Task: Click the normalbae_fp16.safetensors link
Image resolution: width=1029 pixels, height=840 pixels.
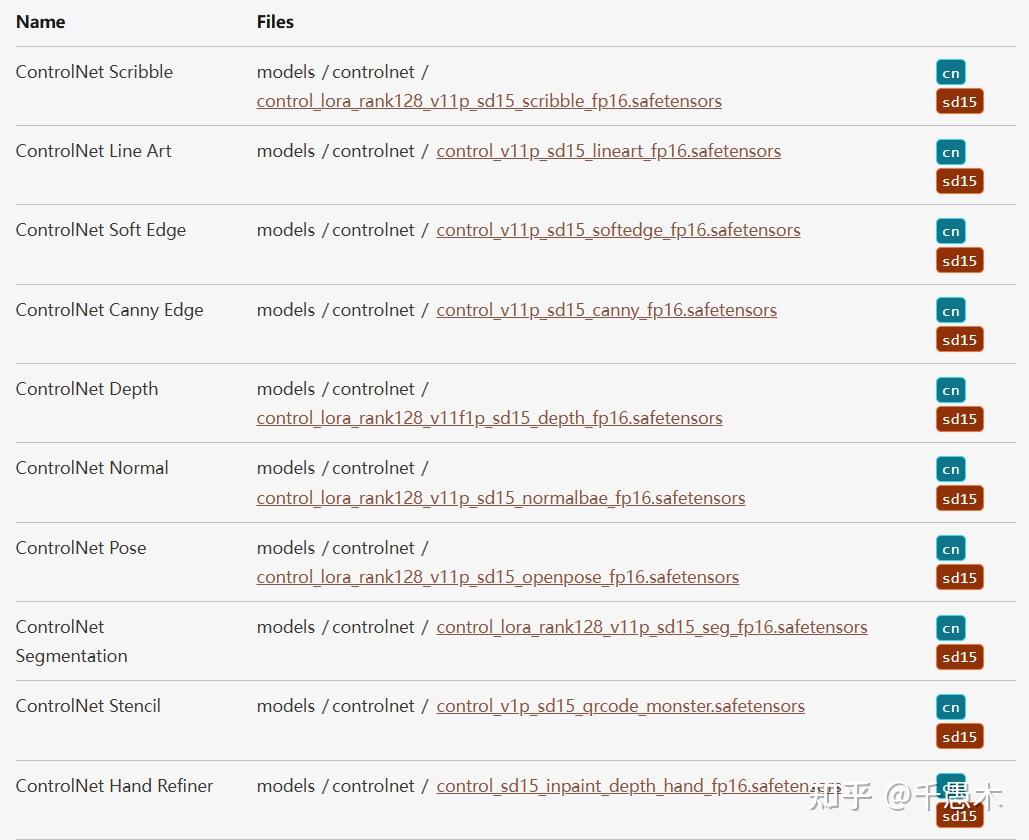Action: coord(500,497)
